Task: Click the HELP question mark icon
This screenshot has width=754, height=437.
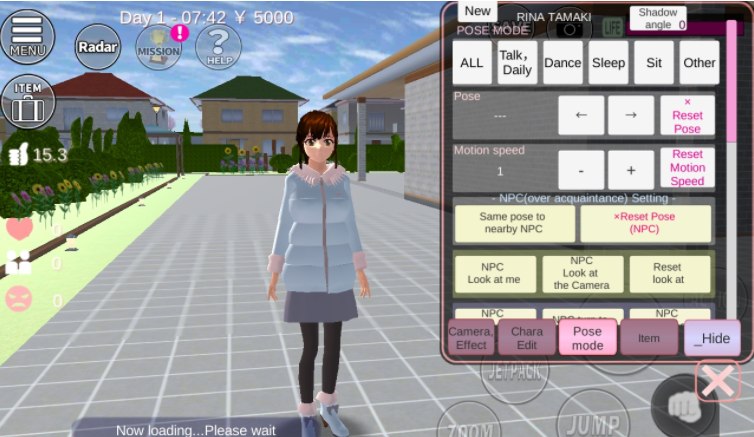Action: [x=218, y=45]
